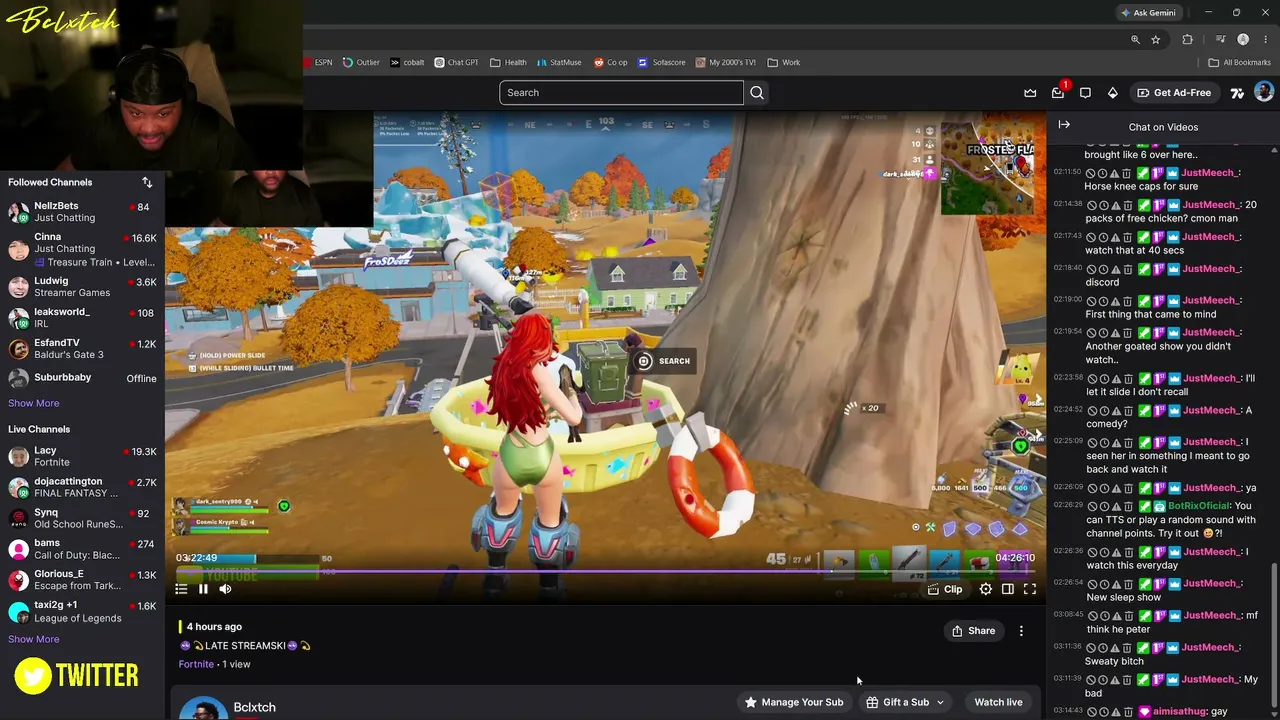Click the Clip button
Image resolution: width=1280 pixels, height=720 pixels.
pos(945,590)
